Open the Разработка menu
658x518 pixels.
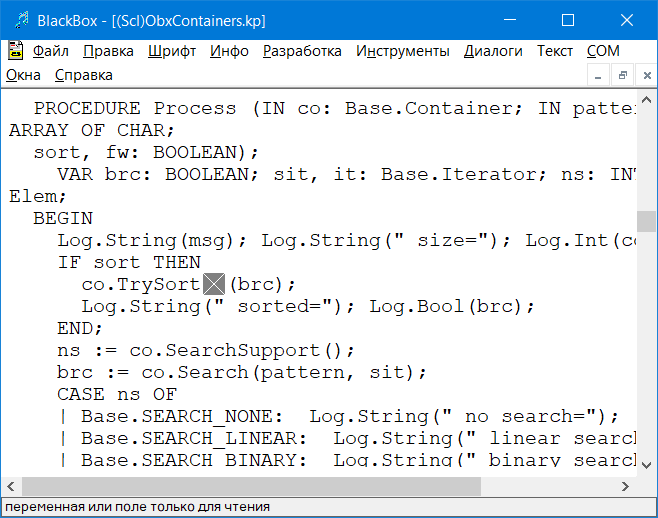(x=302, y=51)
